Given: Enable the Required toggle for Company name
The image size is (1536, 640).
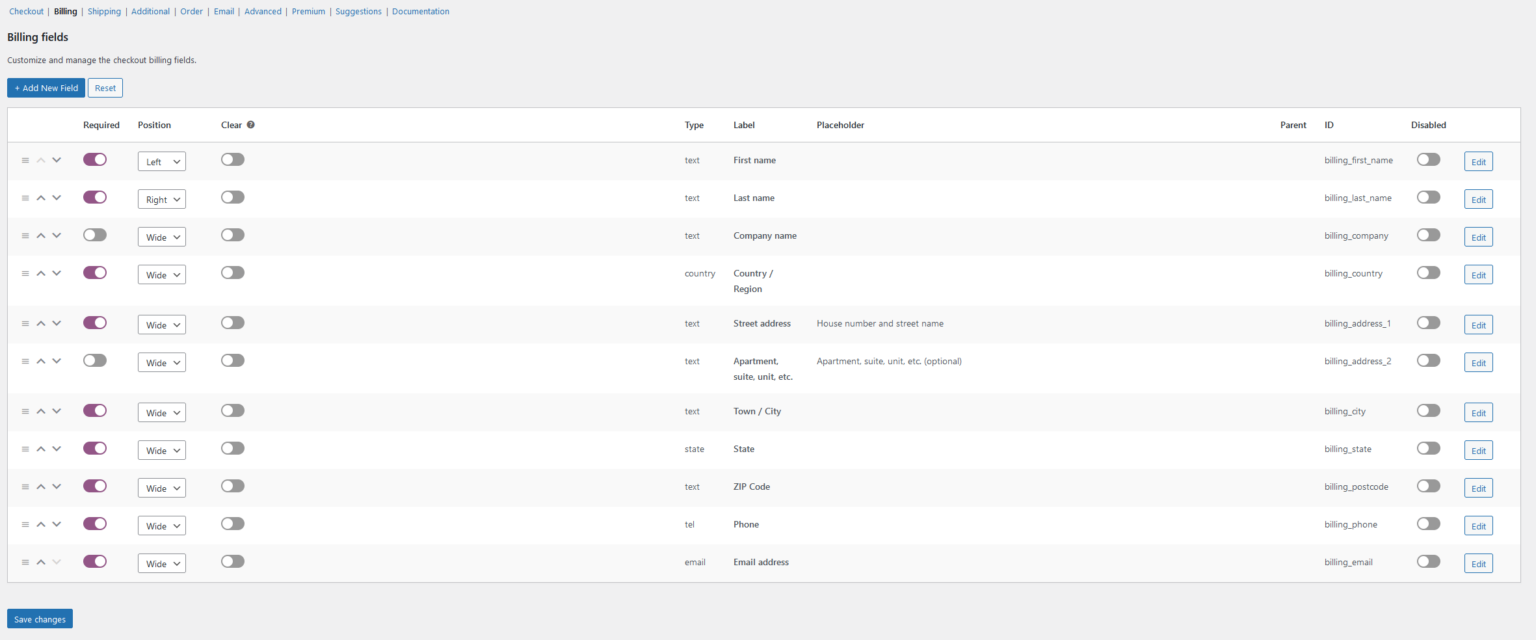Looking at the screenshot, I should click(94, 235).
